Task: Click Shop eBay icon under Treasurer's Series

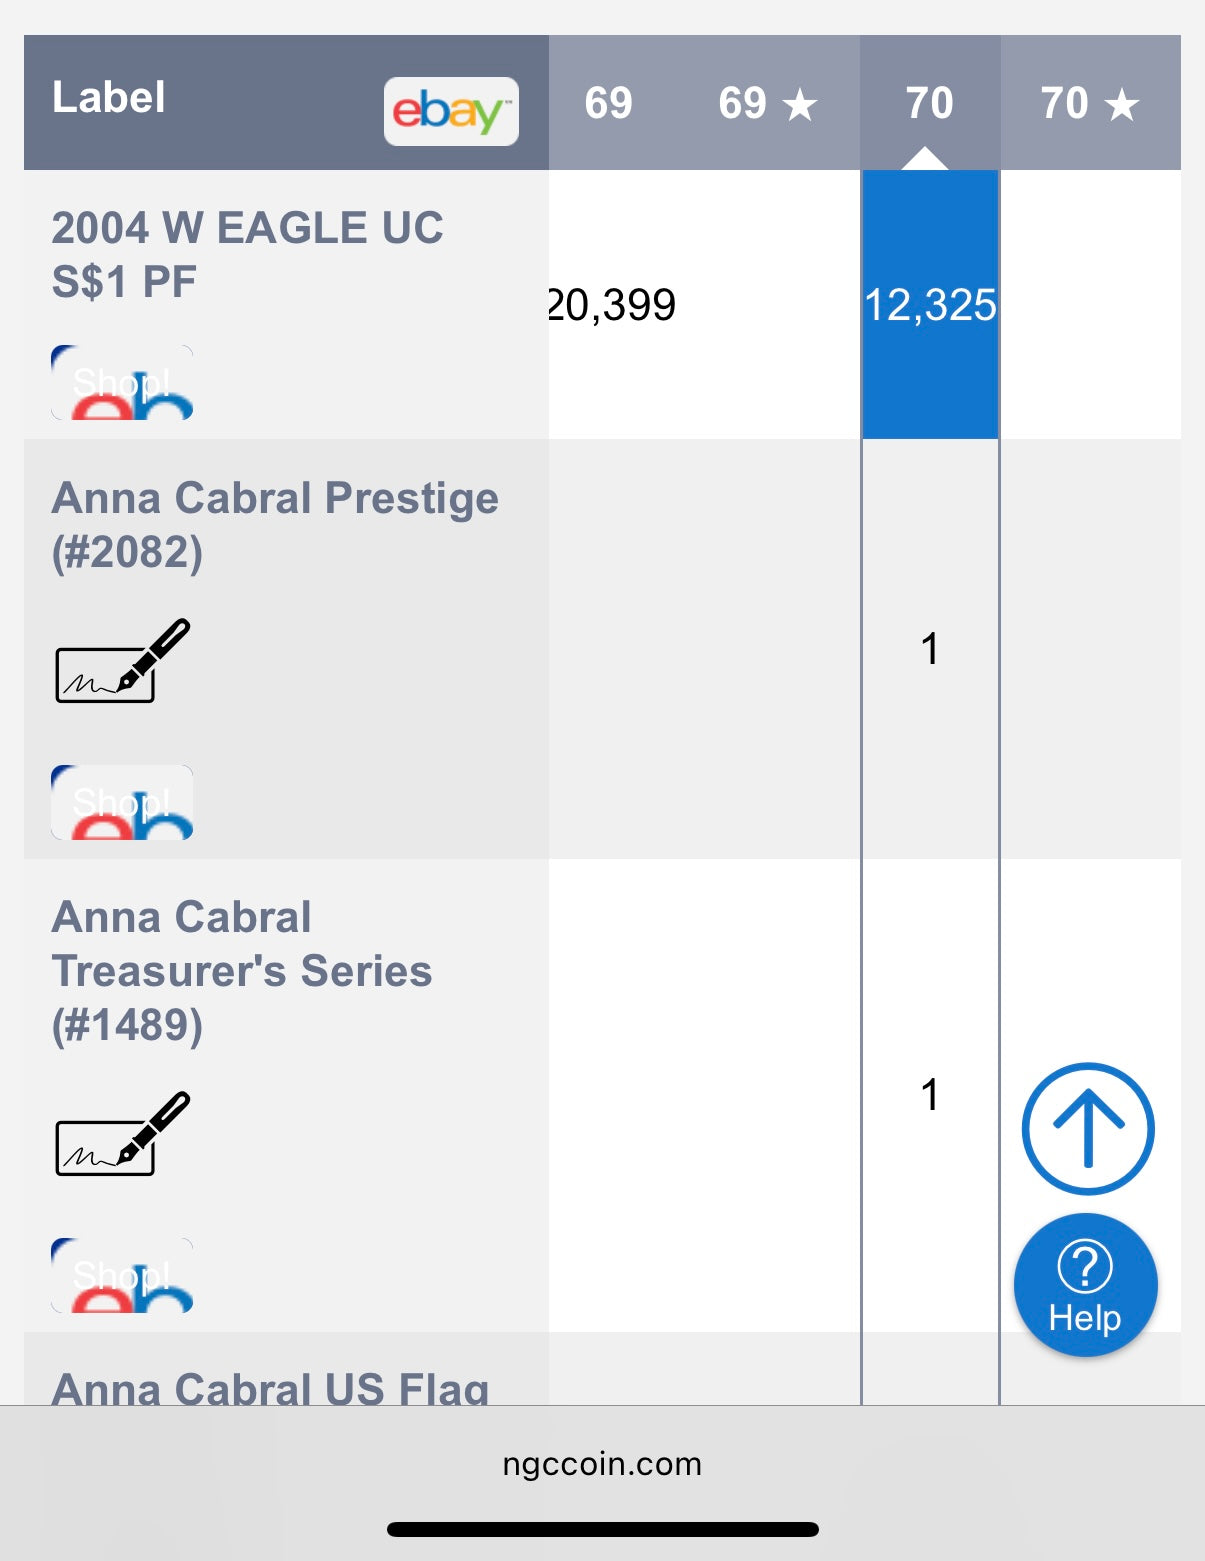Action: pos(122,1275)
